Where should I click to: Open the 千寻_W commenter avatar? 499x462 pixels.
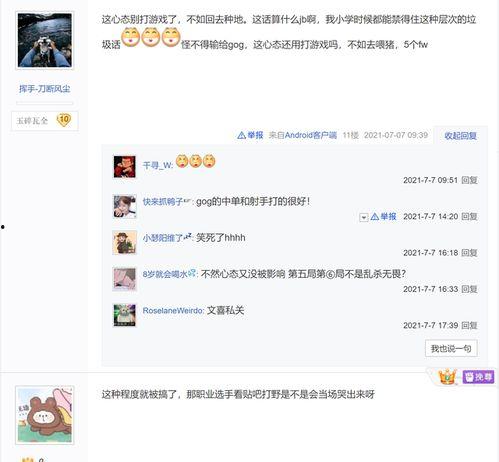[x=125, y=167]
